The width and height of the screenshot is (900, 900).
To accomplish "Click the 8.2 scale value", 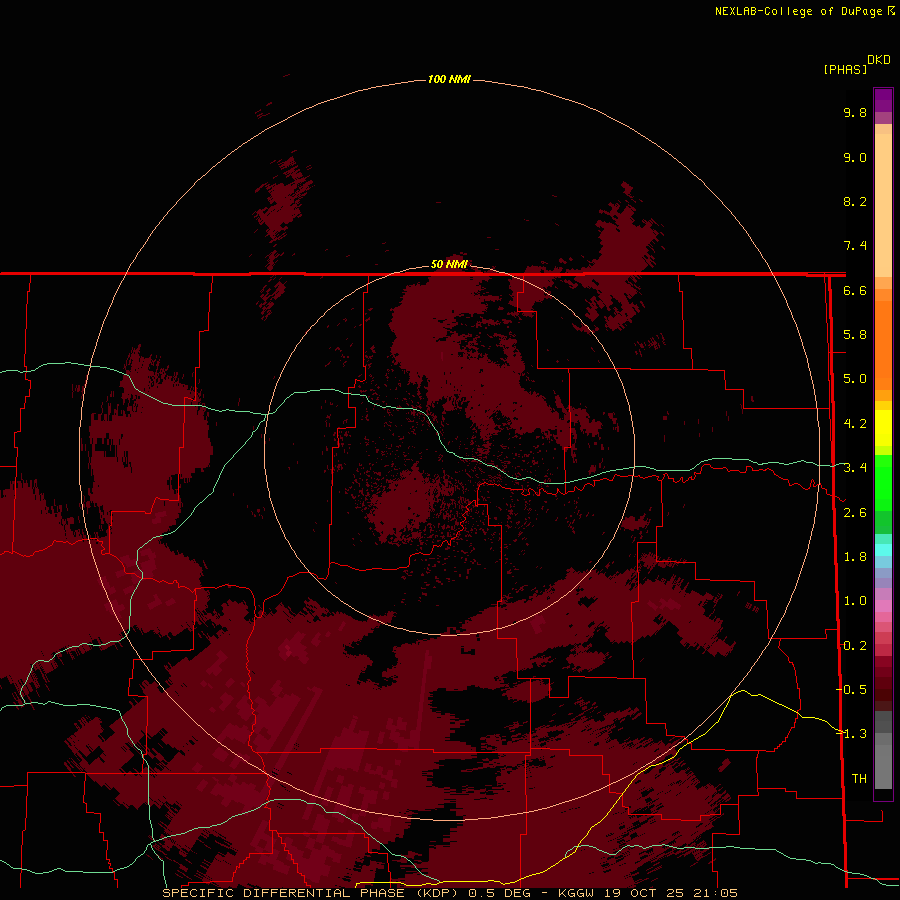I will click(855, 201).
